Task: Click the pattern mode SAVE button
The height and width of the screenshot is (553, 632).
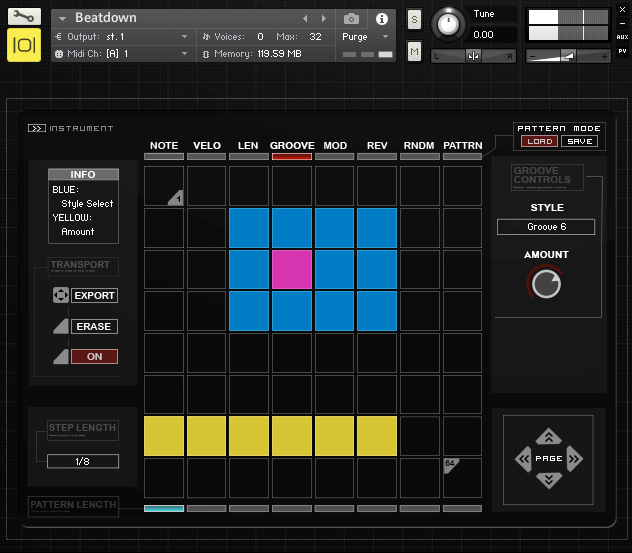Action: (x=578, y=142)
